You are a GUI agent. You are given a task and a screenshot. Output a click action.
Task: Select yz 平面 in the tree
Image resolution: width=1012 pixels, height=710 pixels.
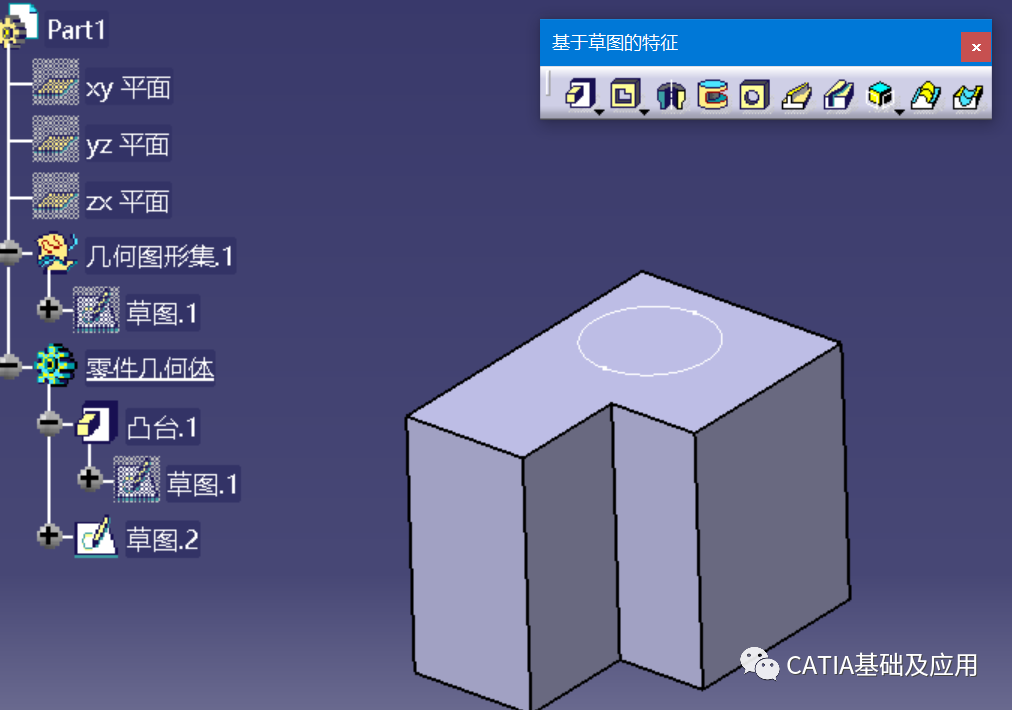(x=127, y=144)
